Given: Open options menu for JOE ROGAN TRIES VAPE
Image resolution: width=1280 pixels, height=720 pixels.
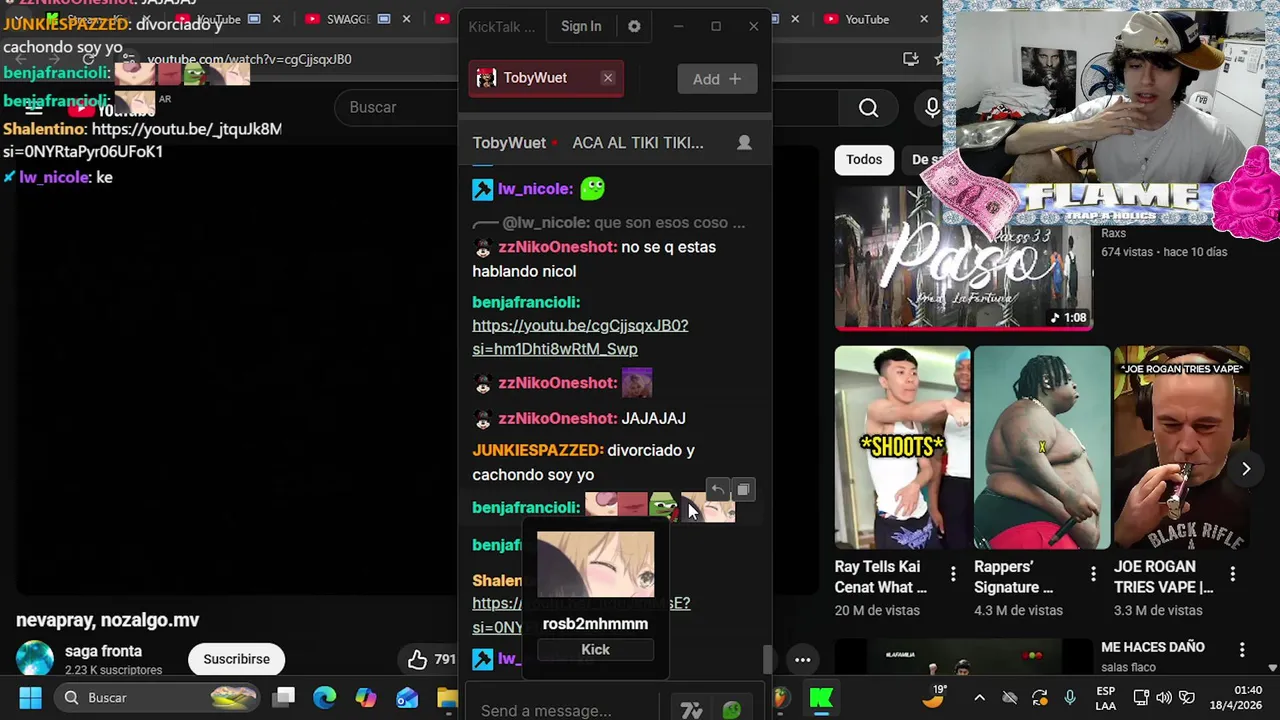Looking at the screenshot, I should click(1233, 574).
